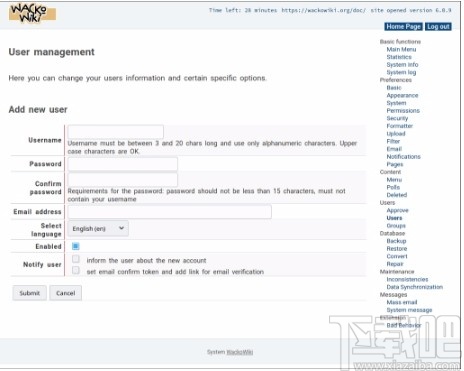464x371 pixels.
Task: Open Notifications preferences
Action: click(x=404, y=157)
